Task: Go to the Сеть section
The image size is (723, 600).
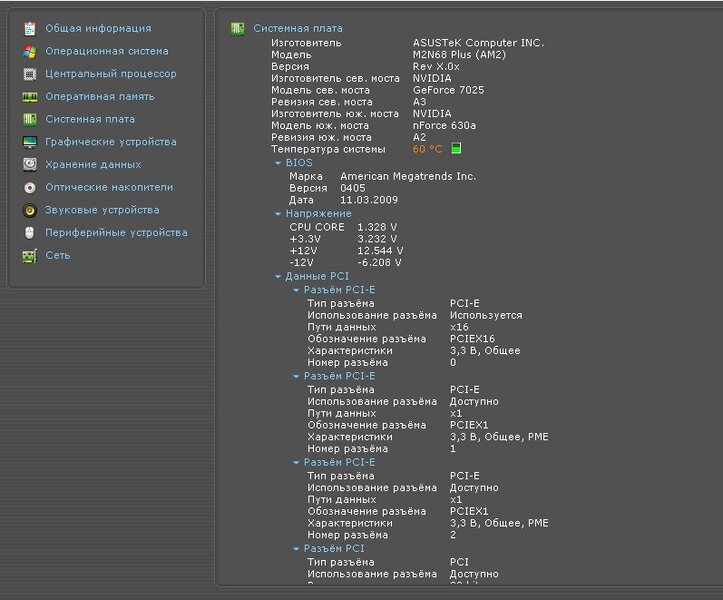Action: [x=58, y=255]
